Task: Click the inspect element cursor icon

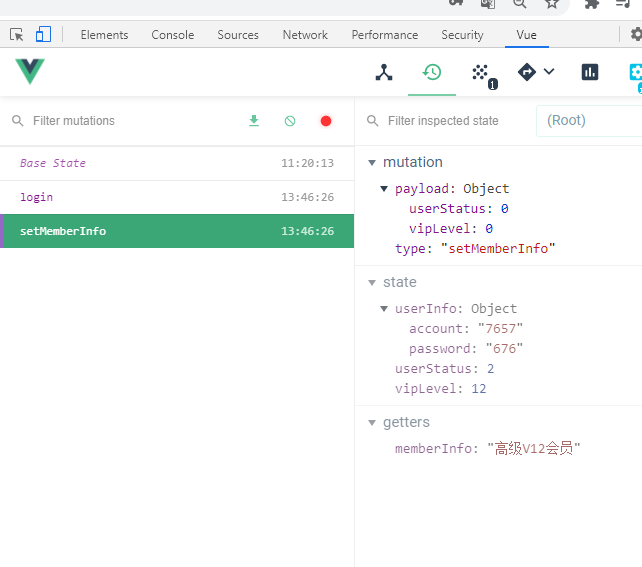Action: pos(16,35)
